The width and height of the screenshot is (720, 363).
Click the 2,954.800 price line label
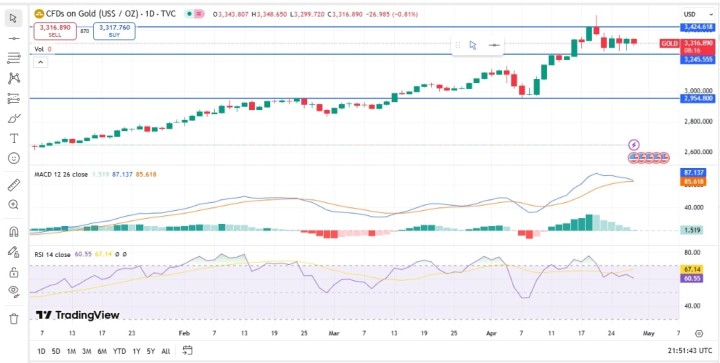pyautogui.click(x=698, y=98)
